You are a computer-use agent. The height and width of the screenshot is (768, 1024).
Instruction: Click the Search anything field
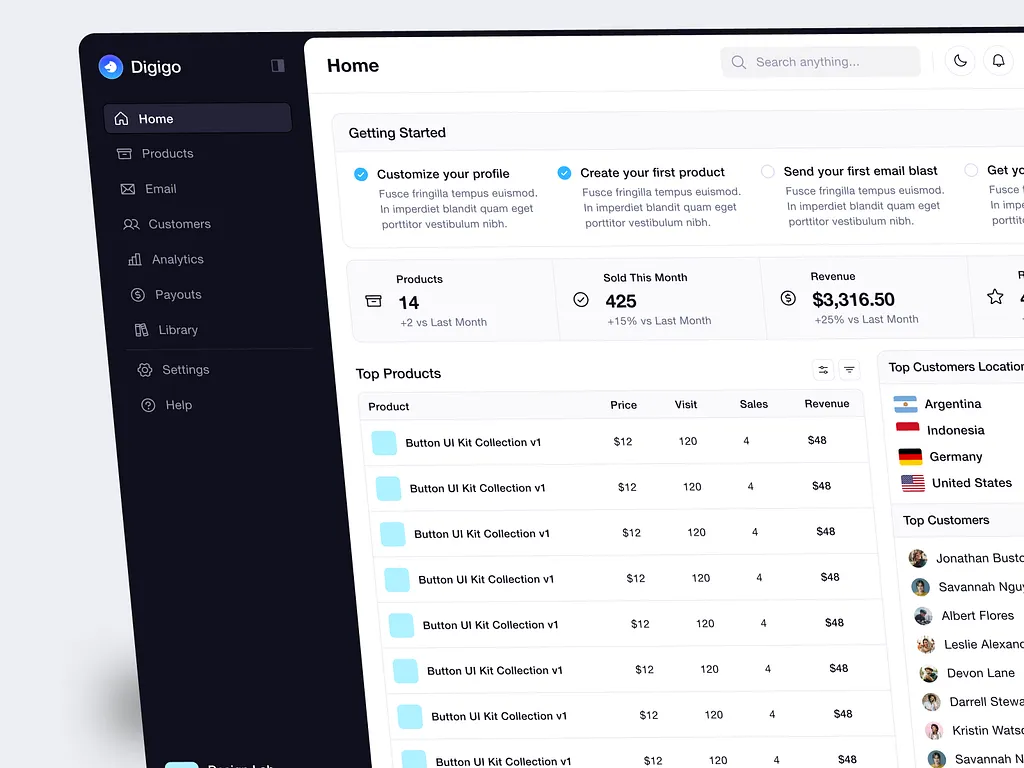(820, 62)
